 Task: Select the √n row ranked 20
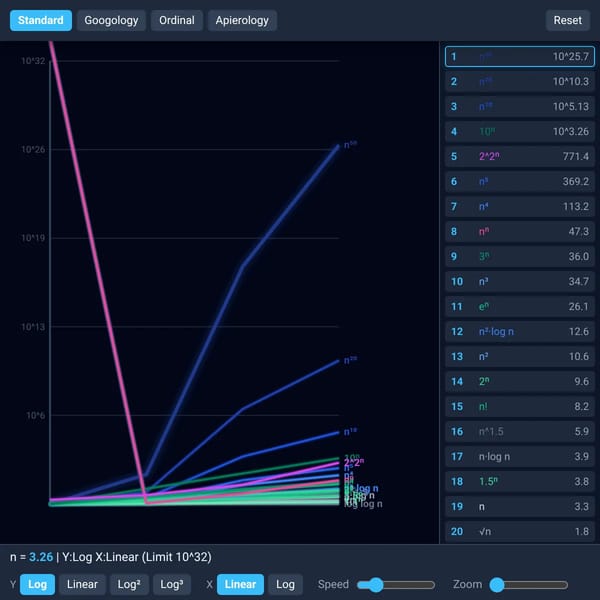click(x=520, y=532)
